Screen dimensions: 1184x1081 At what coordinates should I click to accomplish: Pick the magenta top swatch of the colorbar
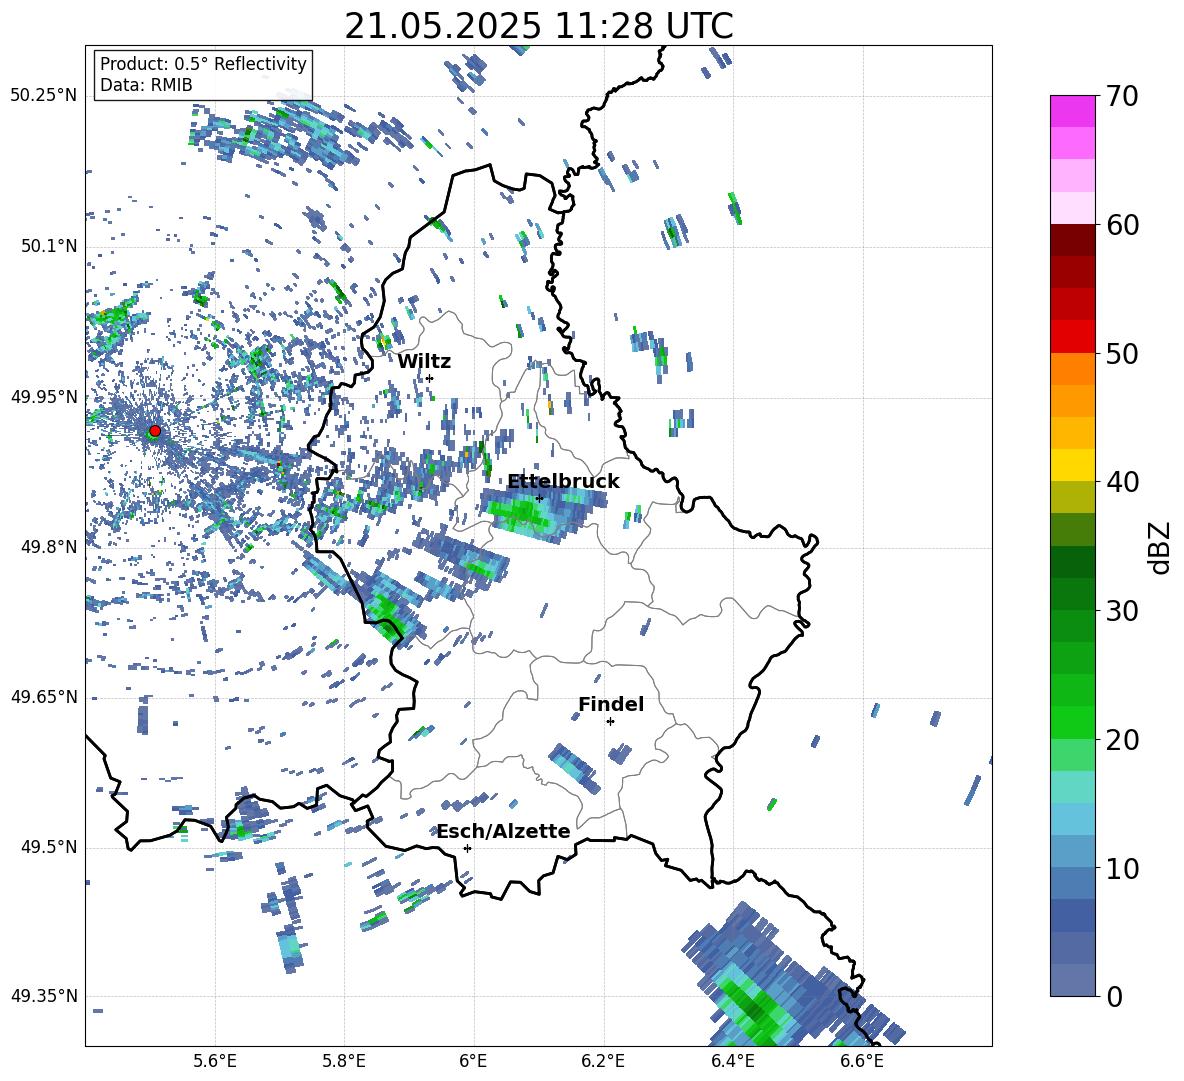pos(1072,111)
